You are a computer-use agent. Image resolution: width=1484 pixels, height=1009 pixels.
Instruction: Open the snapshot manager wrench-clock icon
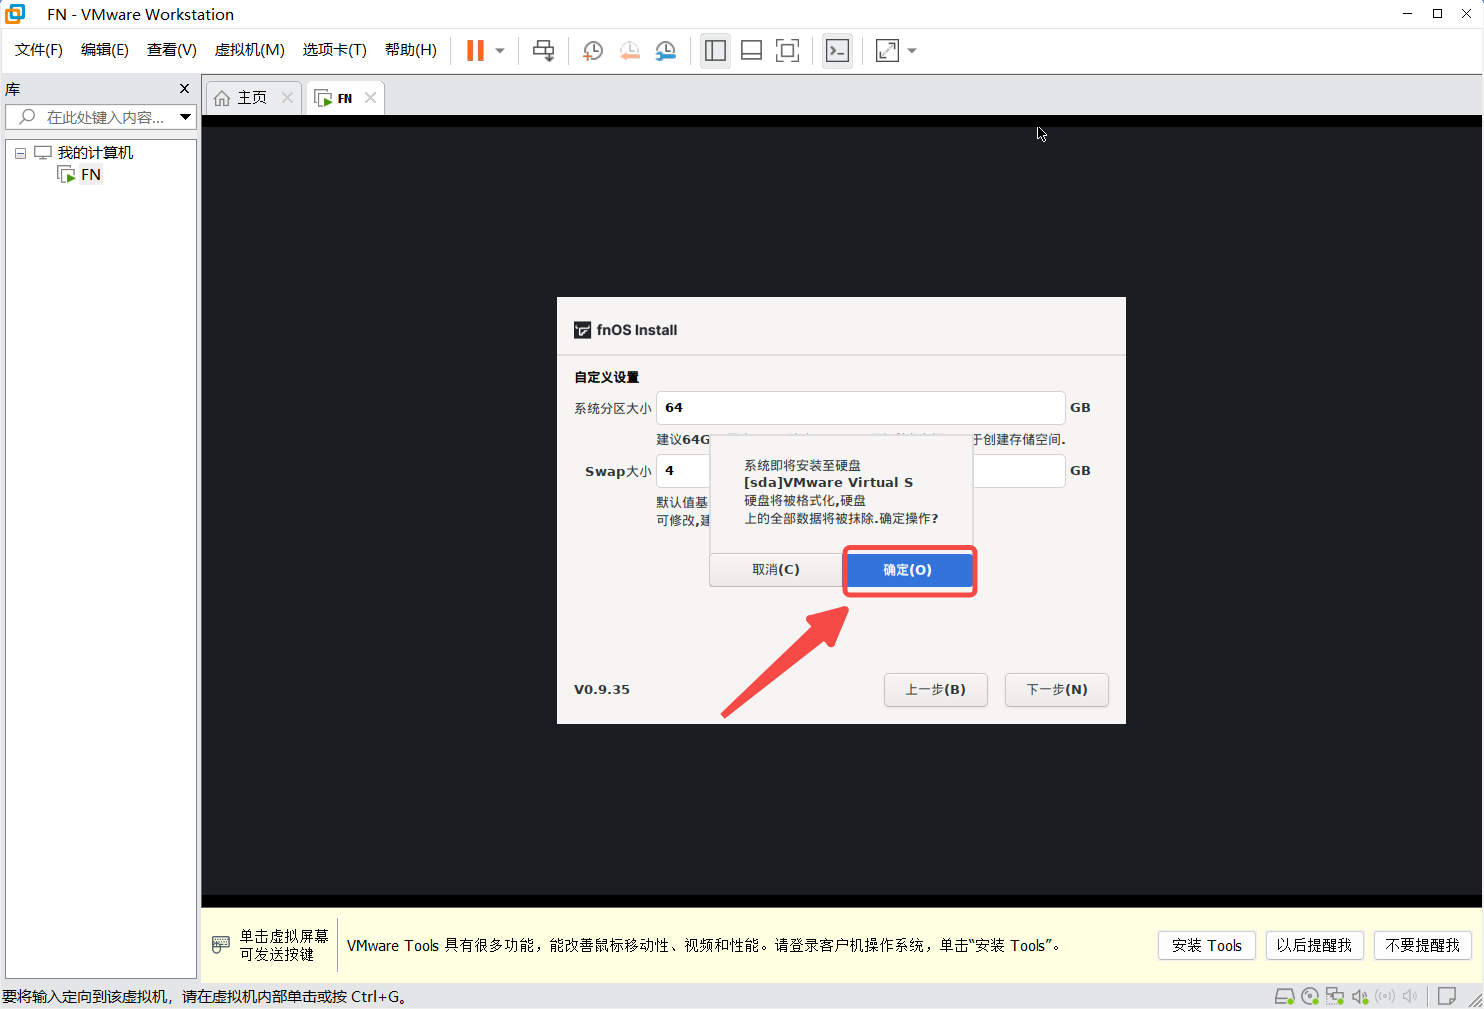[x=665, y=51]
